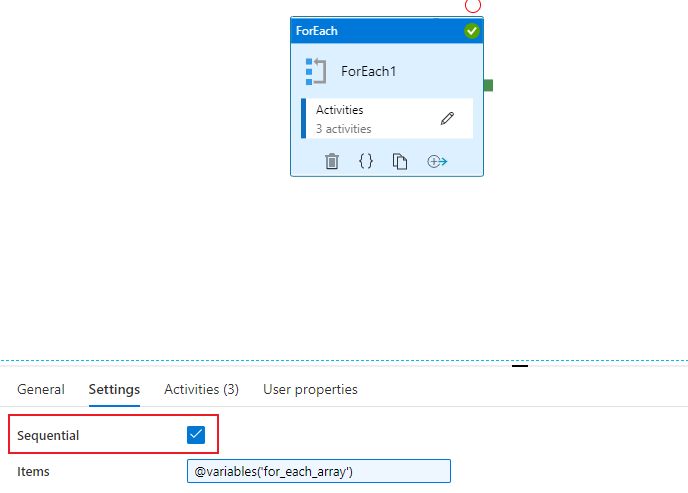688x493 pixels.
Task: Edit activities with the pencil icon
Action: (x=447, y=118)
